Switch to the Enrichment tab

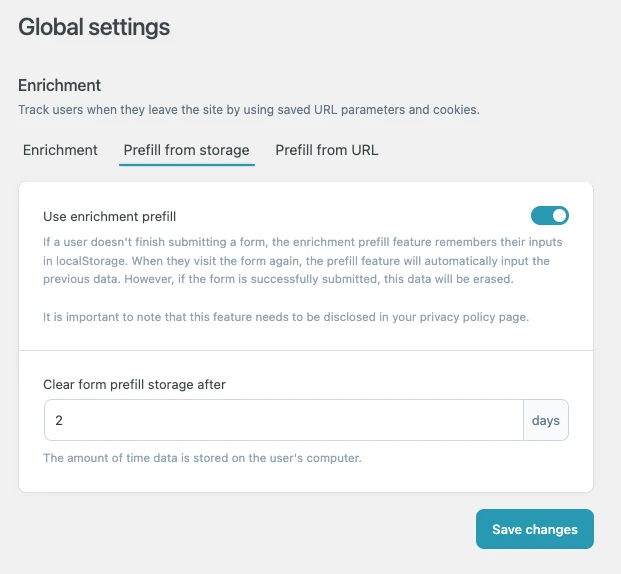(60, 150)
